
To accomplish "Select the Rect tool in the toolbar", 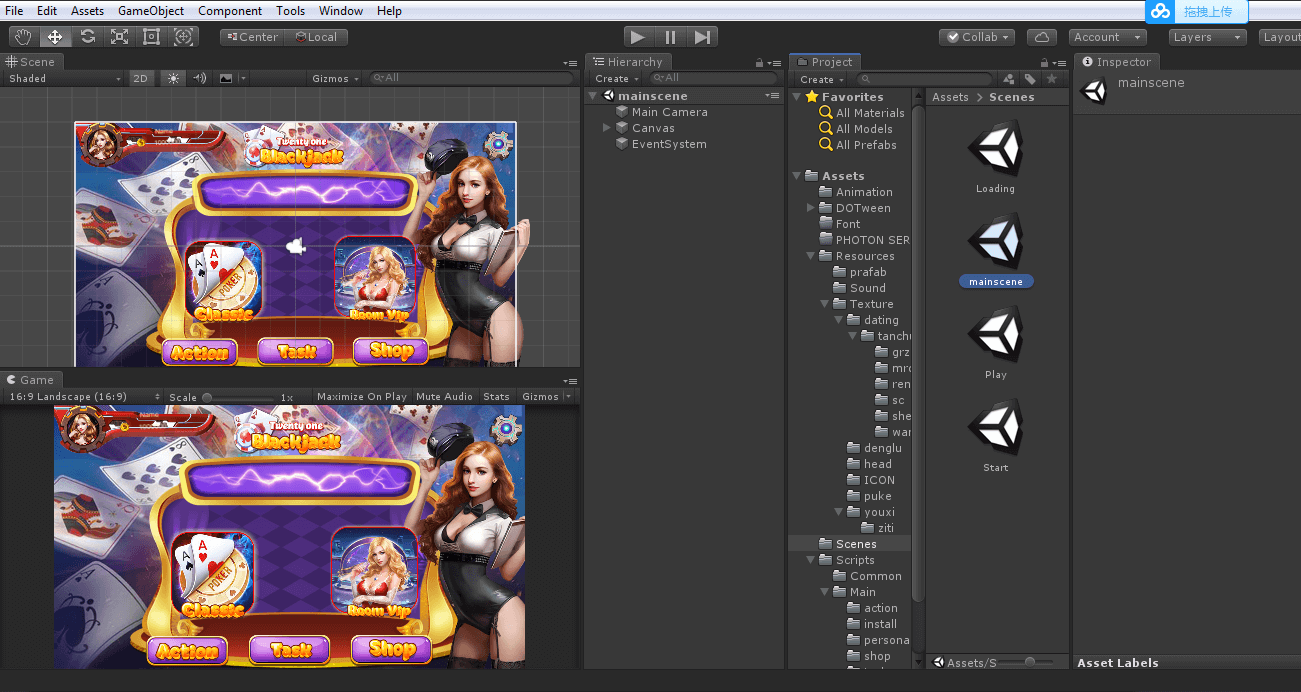I will 152,37.
